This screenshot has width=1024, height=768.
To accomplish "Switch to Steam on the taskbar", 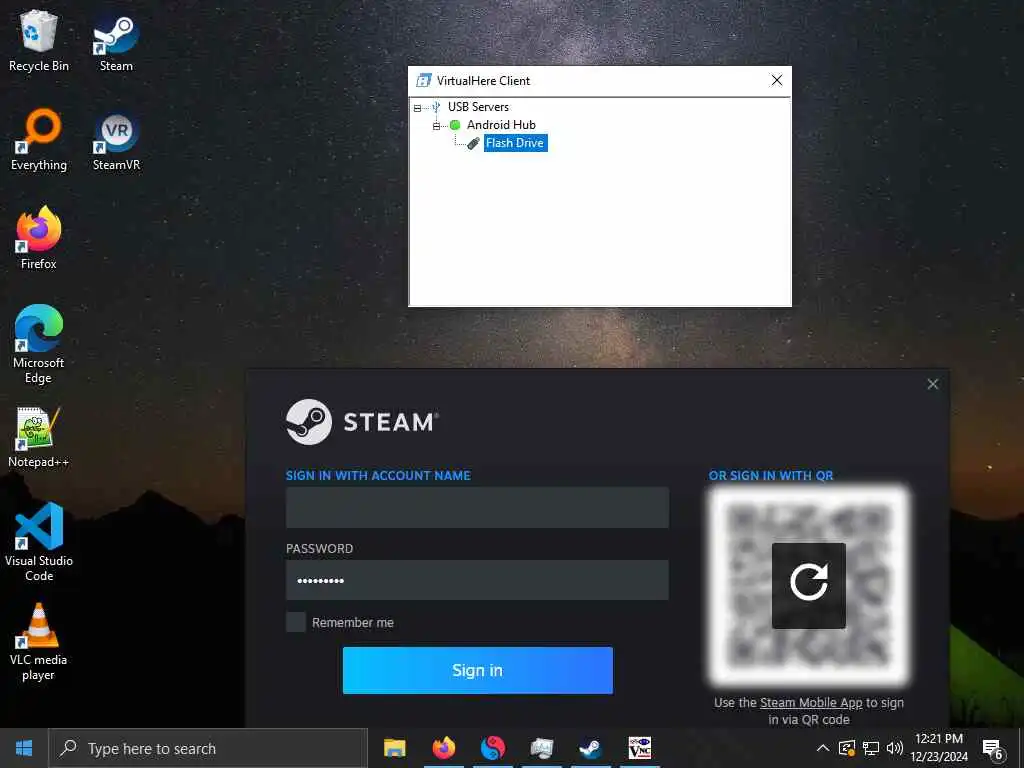I will click(590, 748).
